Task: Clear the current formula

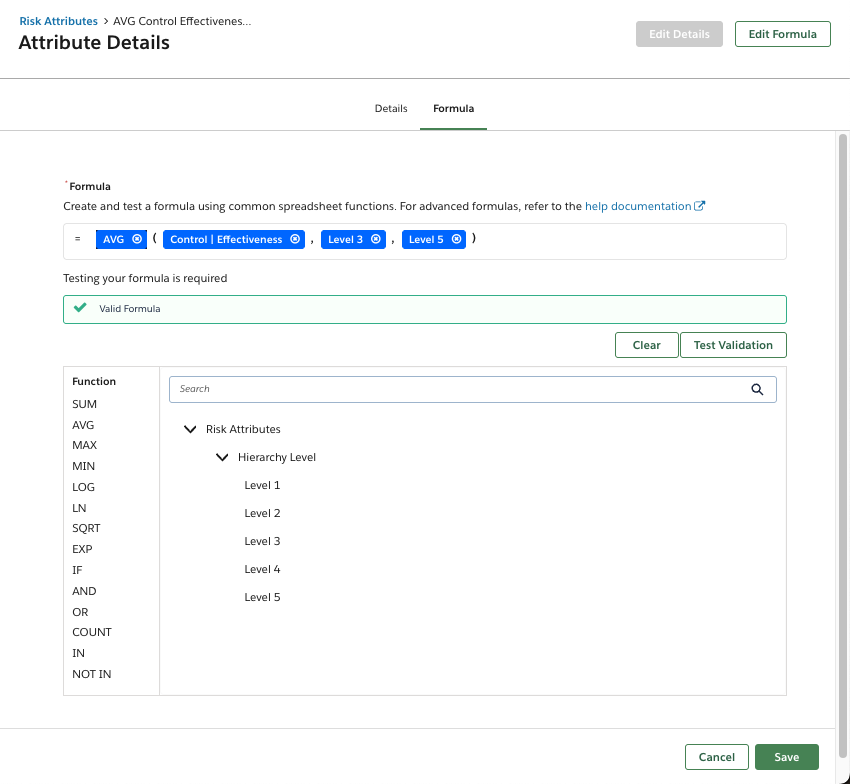Action: point(646,344)
